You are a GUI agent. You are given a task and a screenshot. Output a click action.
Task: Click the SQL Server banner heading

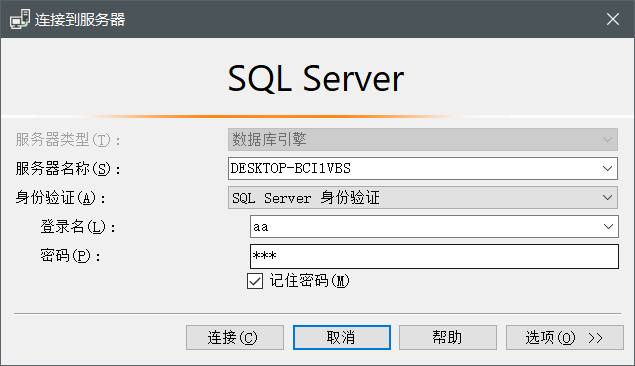click(316, 79)
